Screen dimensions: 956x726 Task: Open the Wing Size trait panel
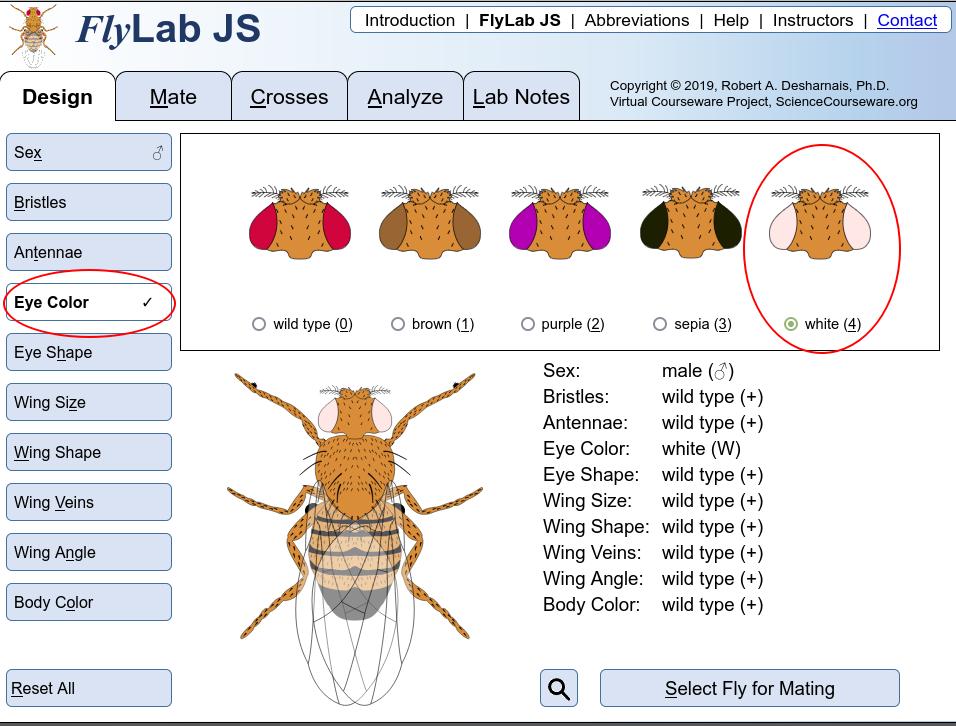89,403
